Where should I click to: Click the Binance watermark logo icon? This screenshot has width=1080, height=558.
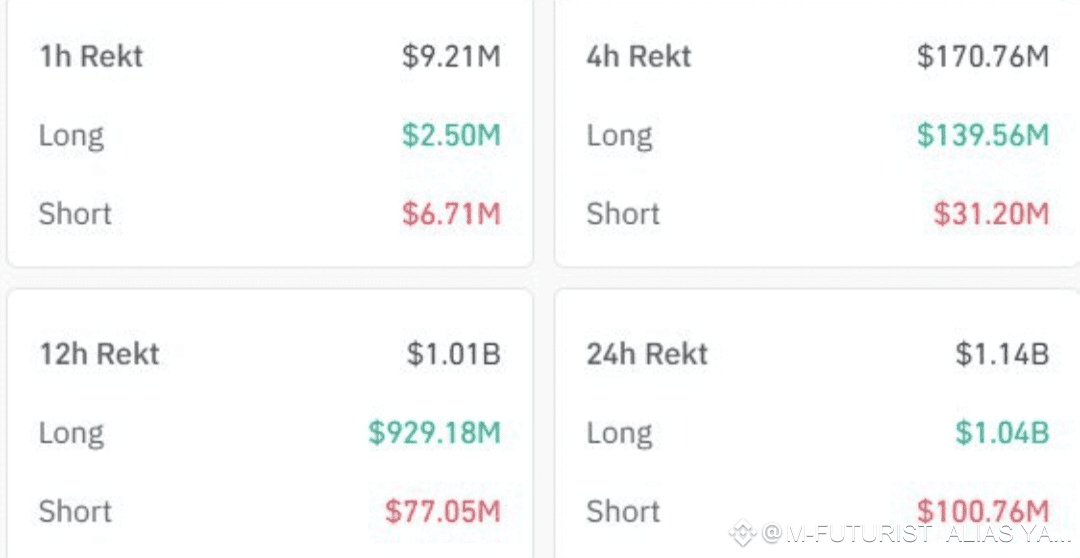742,533
